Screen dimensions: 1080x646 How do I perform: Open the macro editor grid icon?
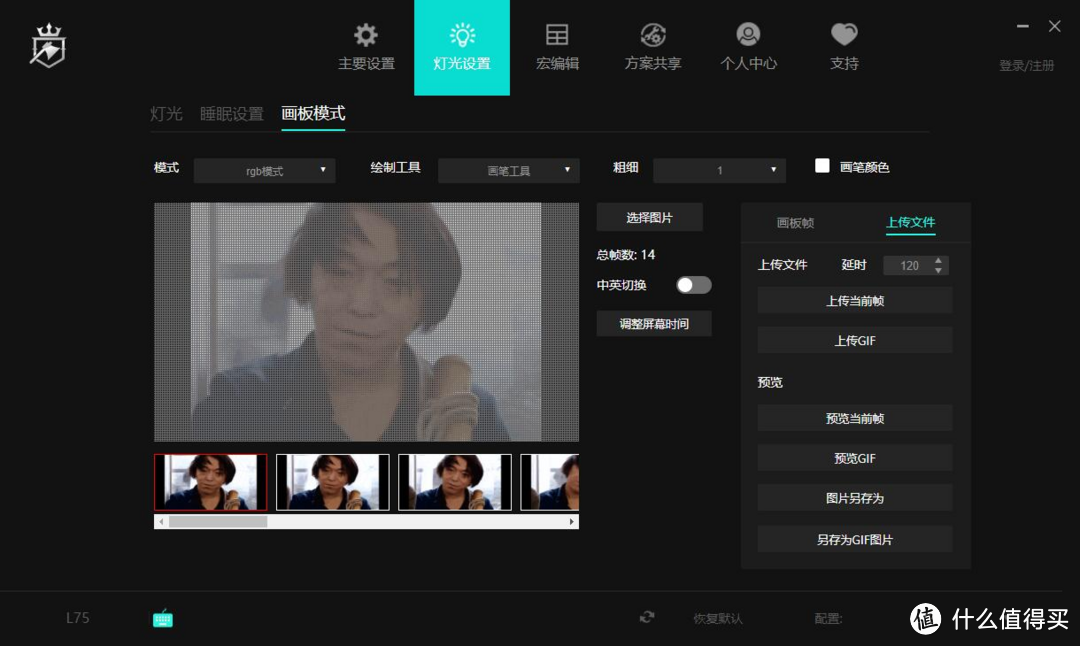[557, 36]
